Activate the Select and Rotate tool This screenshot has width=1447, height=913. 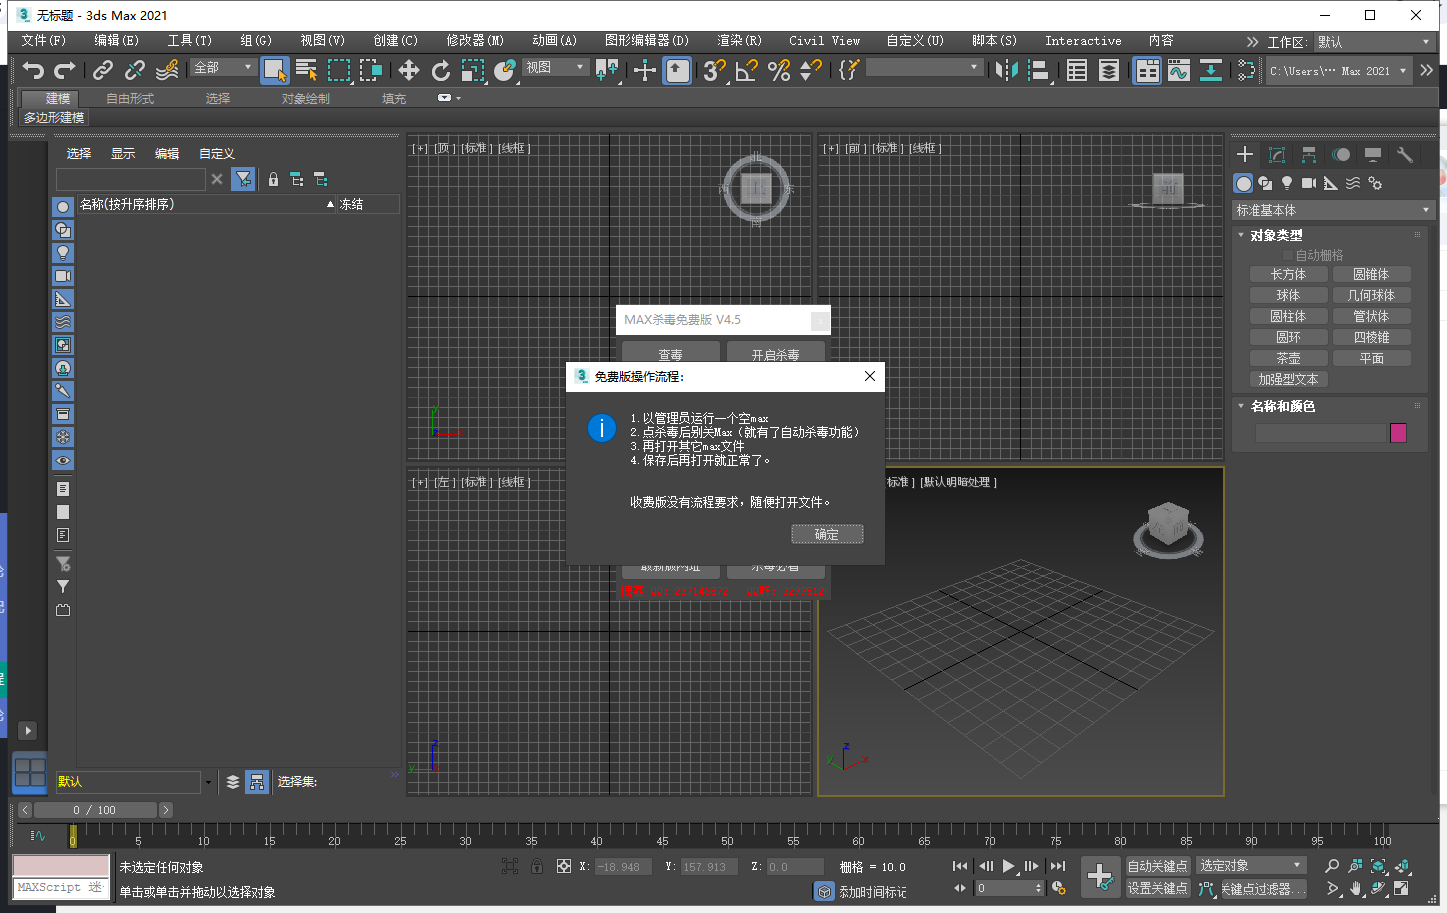[x=441, y=70]
